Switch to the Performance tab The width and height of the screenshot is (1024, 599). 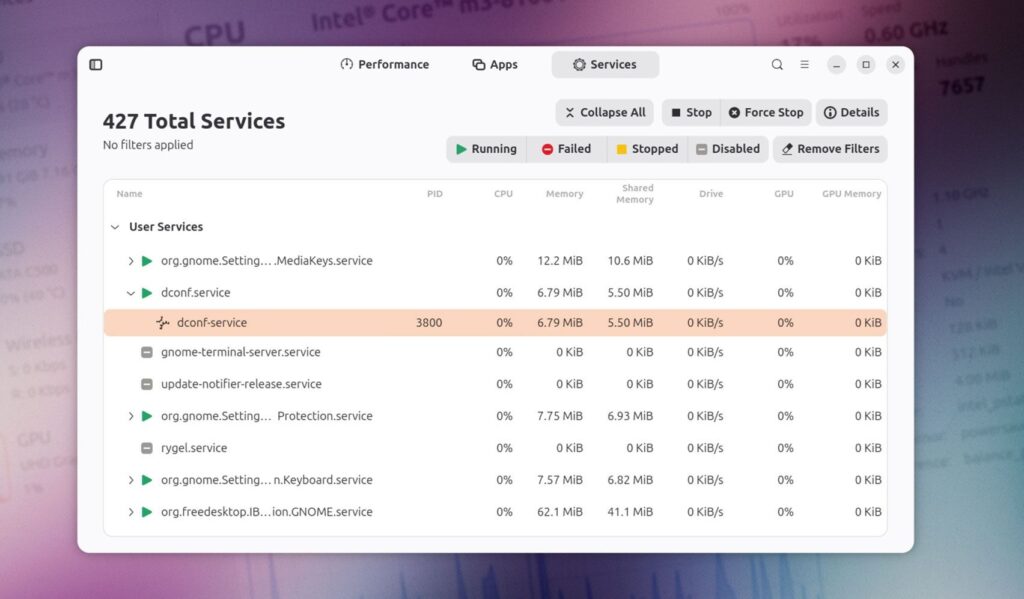(384, 65)
